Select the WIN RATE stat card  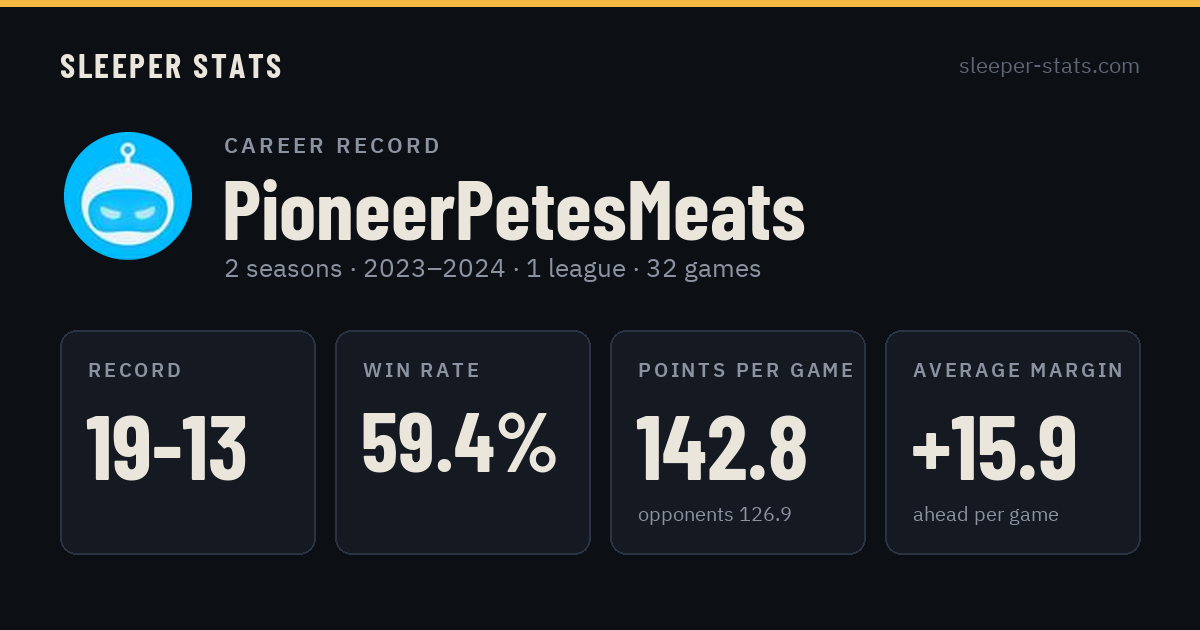(463, 442)
